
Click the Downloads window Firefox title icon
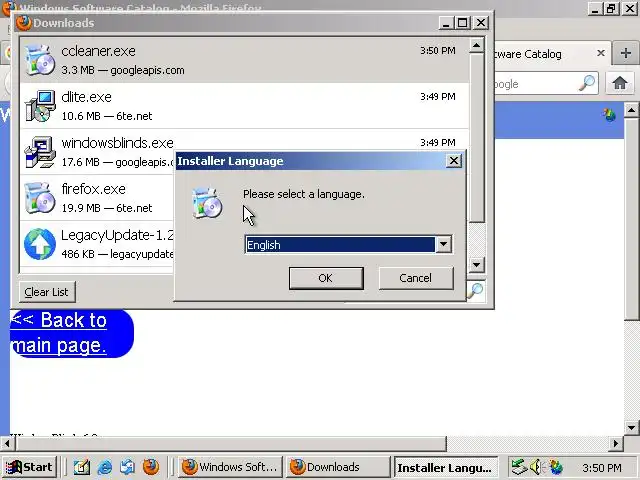(x=24, y=23)
